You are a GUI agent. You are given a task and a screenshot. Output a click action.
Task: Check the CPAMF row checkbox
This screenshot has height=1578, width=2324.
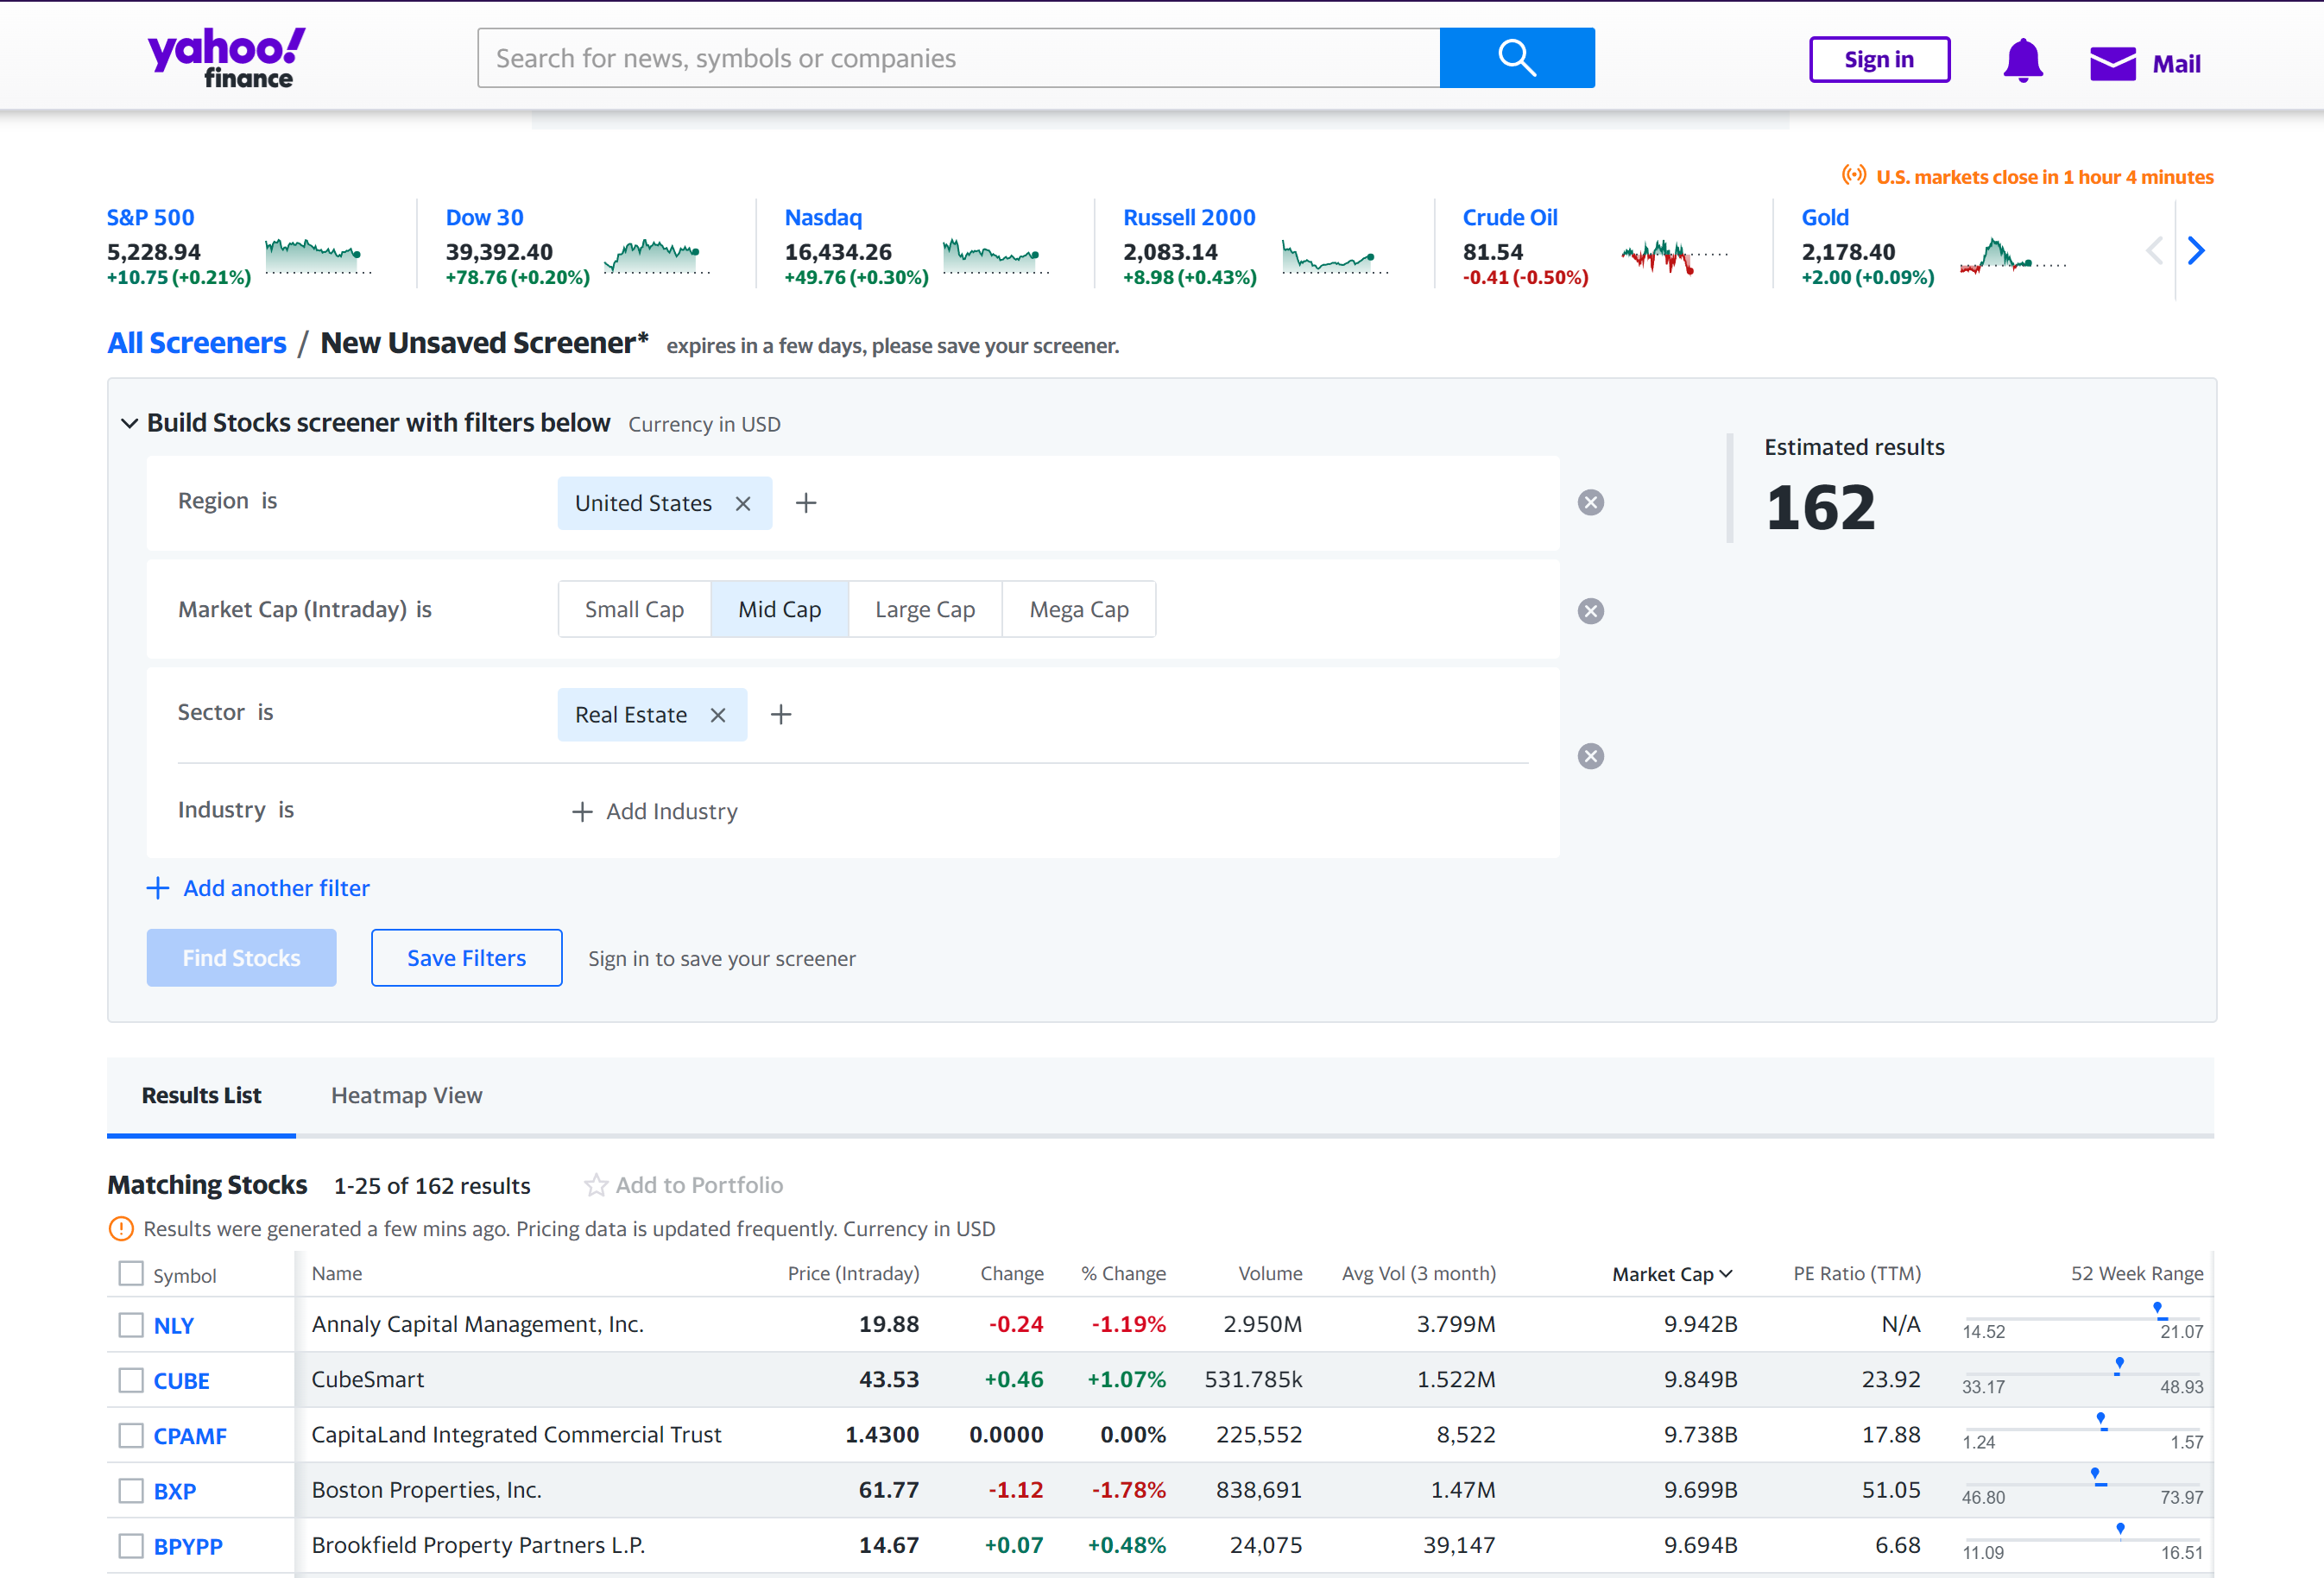click(131, 1435)
